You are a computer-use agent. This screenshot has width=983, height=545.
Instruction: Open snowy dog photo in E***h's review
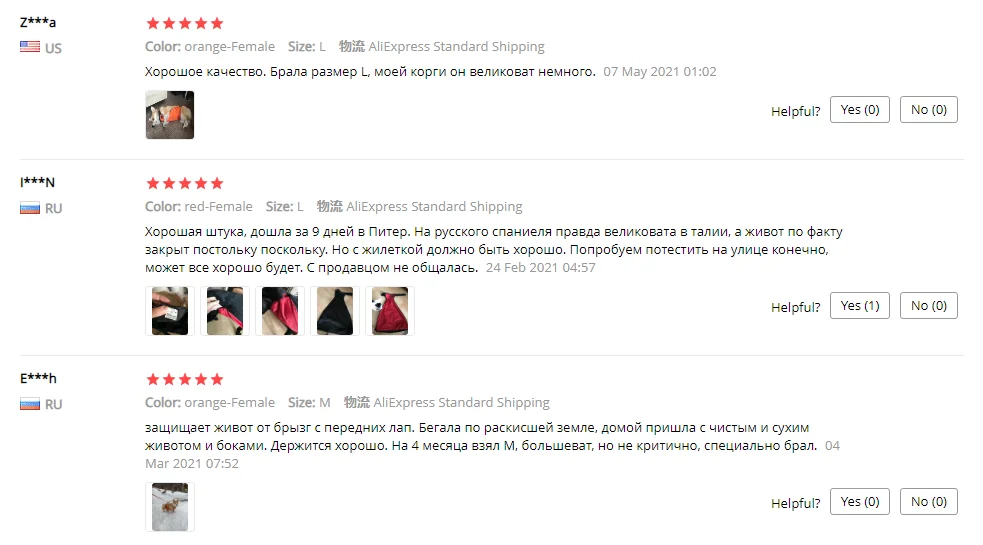[170, 507]
